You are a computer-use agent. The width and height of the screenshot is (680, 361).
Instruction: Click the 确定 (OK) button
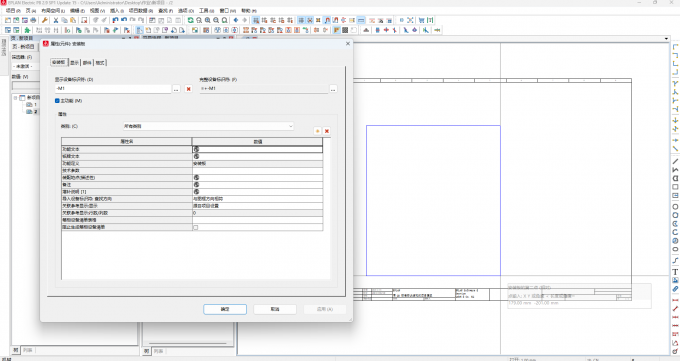coord(225,309)
